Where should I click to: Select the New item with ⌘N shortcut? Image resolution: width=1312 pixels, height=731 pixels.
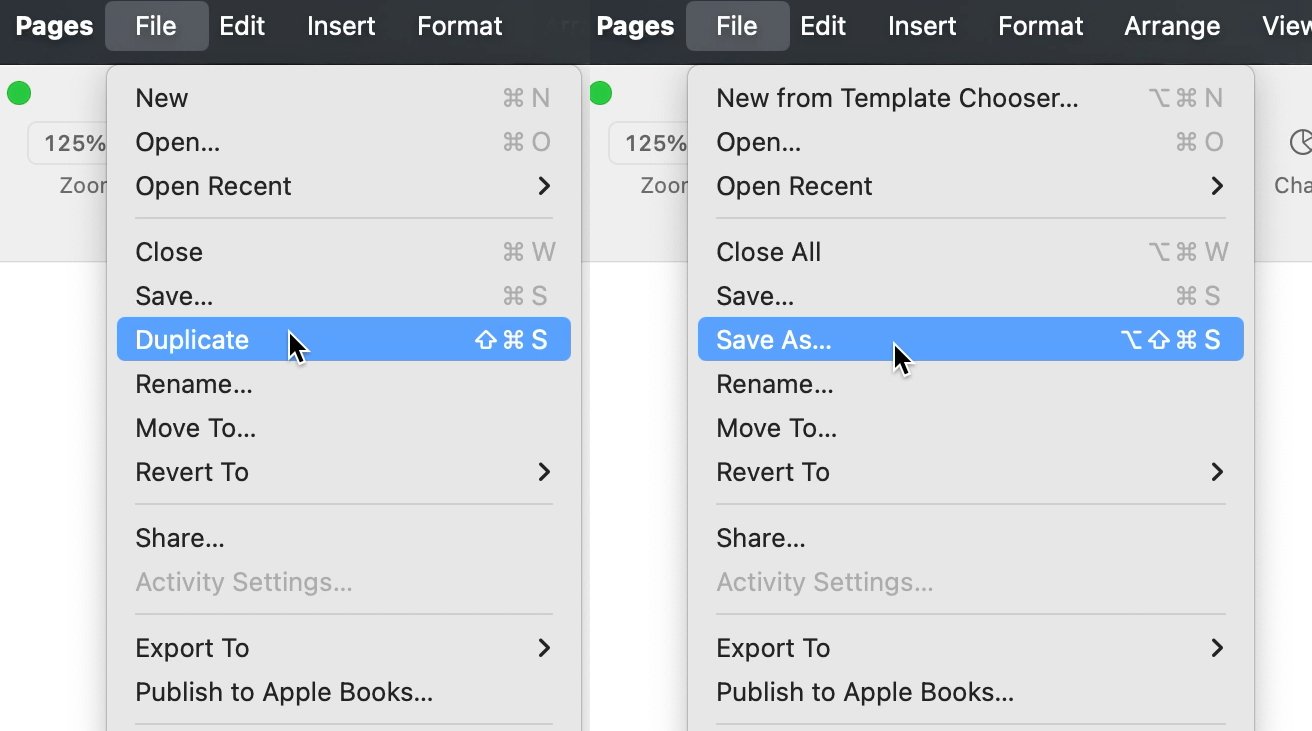click(x=344, y=98)
